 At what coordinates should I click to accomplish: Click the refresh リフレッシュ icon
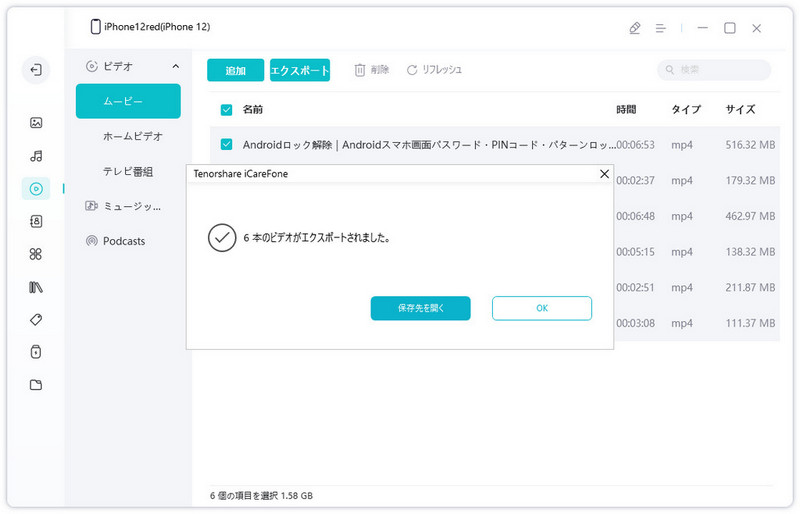412,70
